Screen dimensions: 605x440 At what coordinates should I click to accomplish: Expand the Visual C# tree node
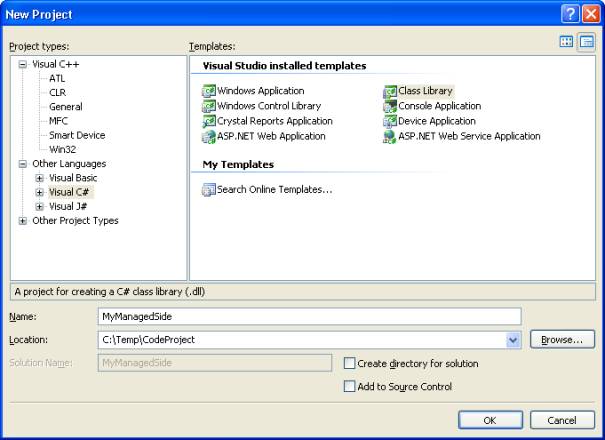[39, 192]
